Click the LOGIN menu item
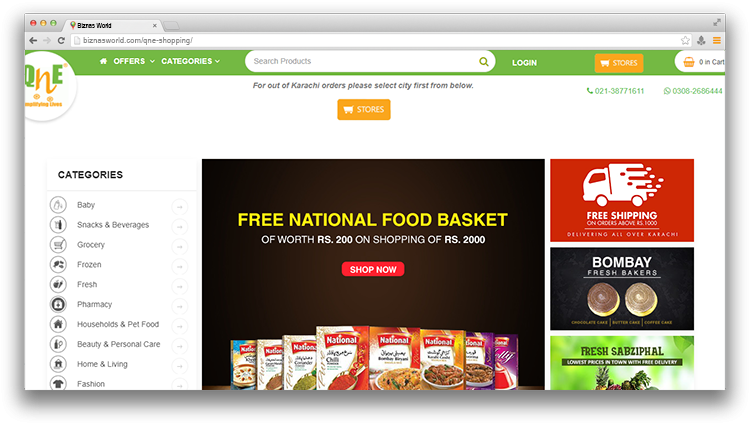Viewport: 750px width, 425px height. [524, 63]
